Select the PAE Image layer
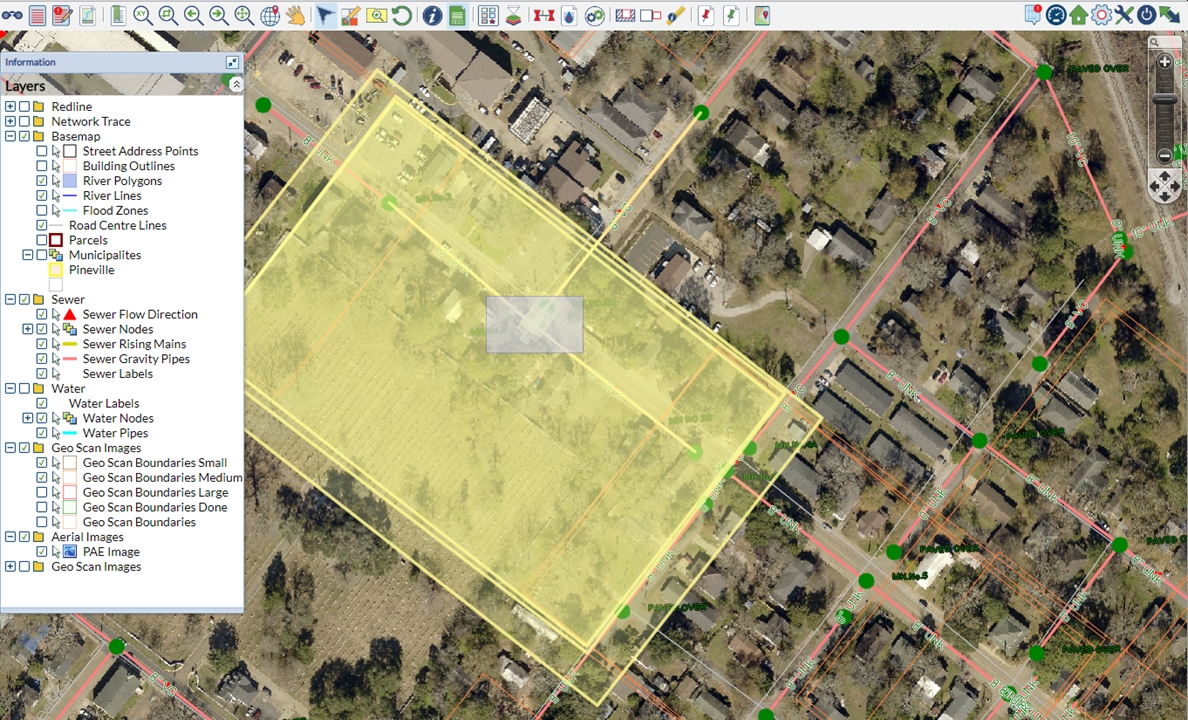The height and width of the screenshot is (720, 1188). [111, 552]
